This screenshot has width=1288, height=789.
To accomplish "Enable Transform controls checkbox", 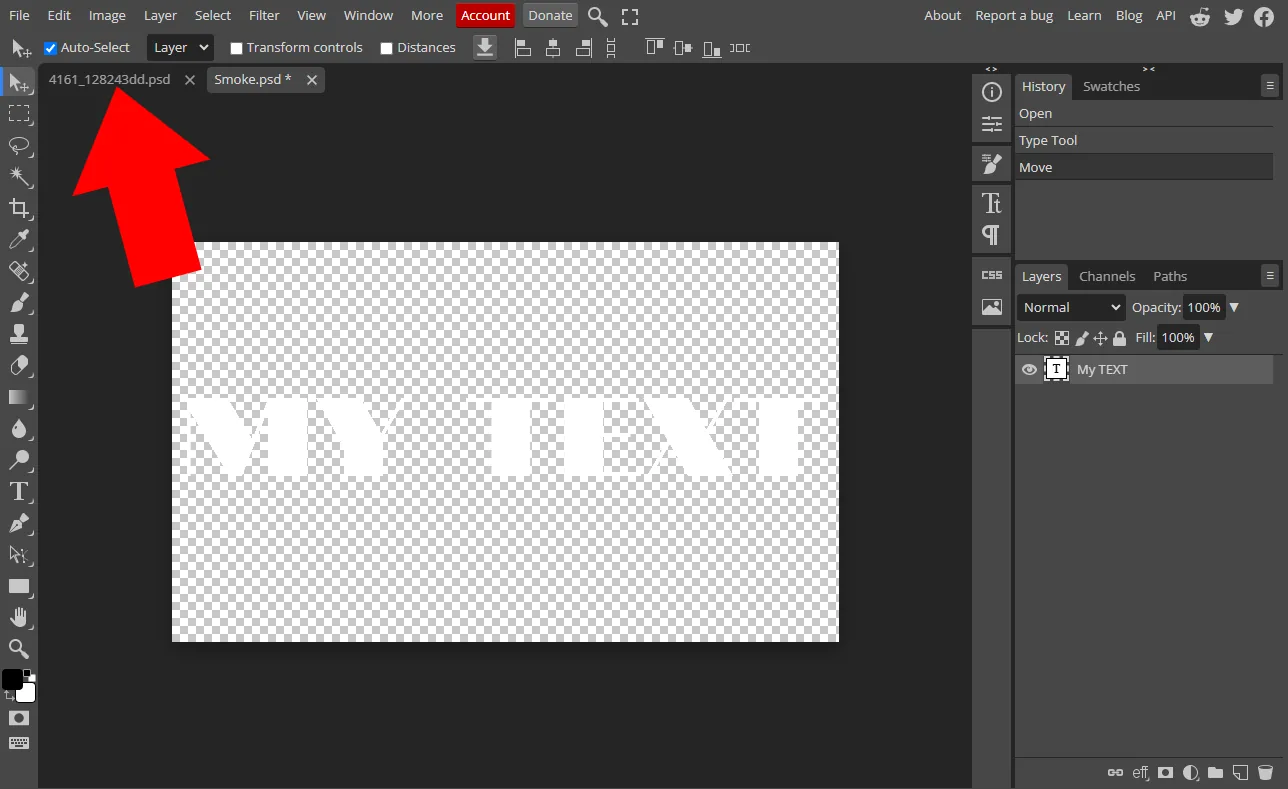I will 236,48.
